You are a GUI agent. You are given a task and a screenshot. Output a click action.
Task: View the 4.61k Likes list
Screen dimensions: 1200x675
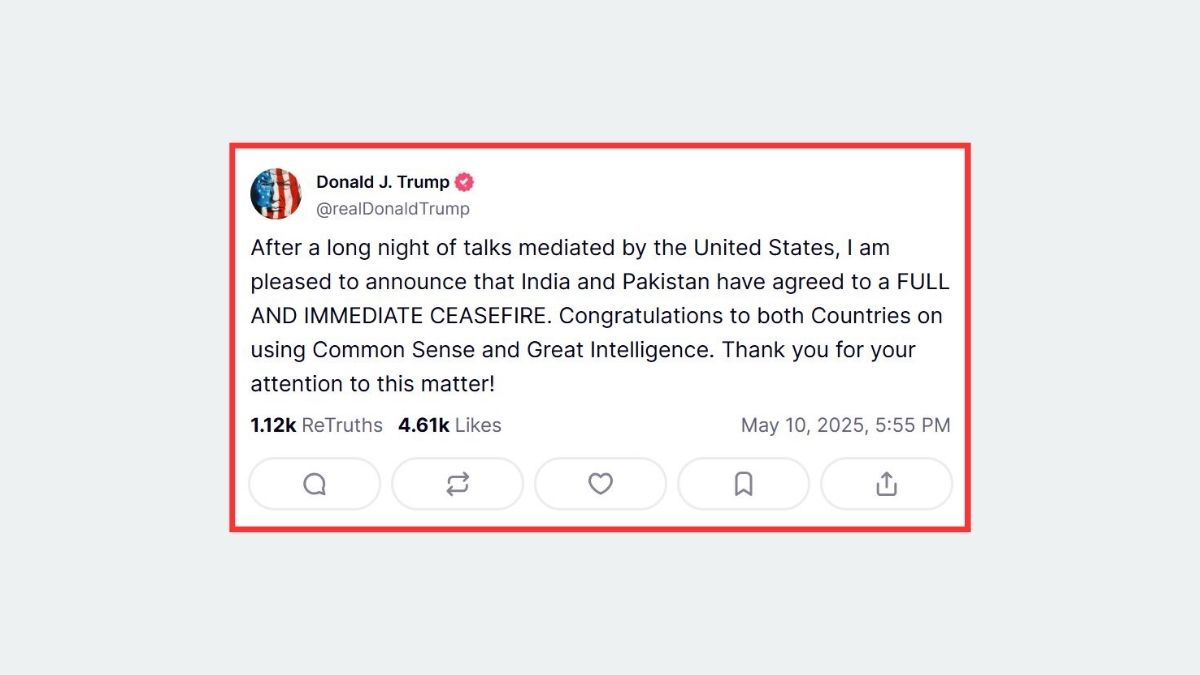pyautogui.click(x=450, y=425)
